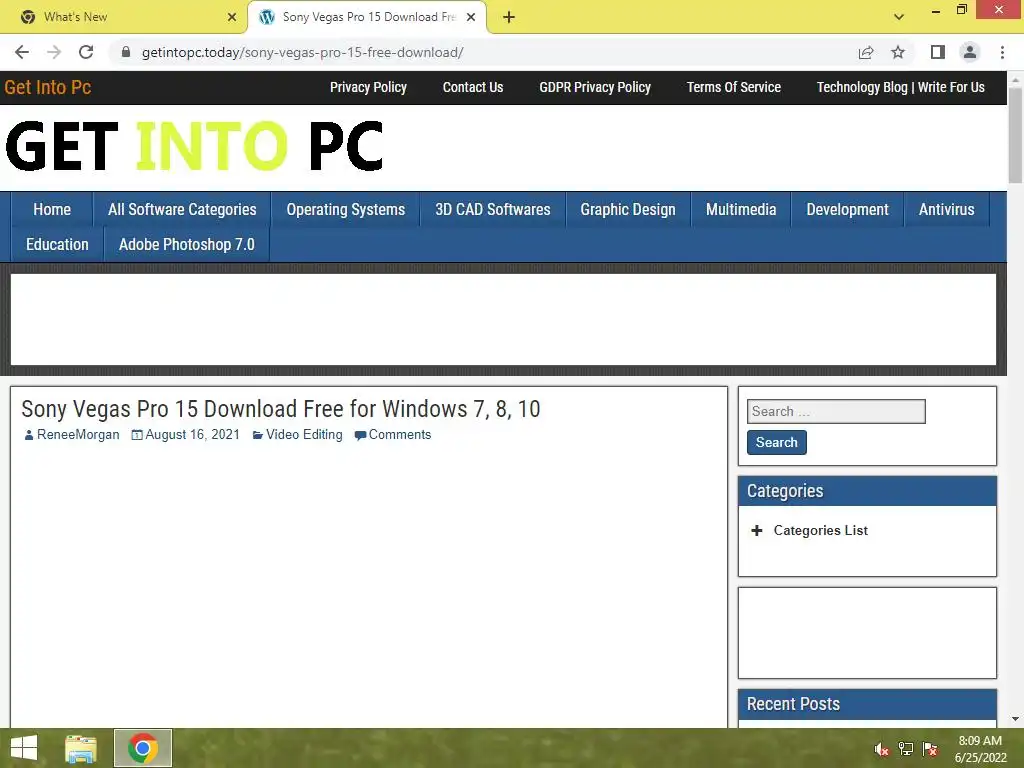The image size is (1024, 768).
Task: Open Chrome's three-dot menu
Action: pyautogui.click(x=1002, y=52)
